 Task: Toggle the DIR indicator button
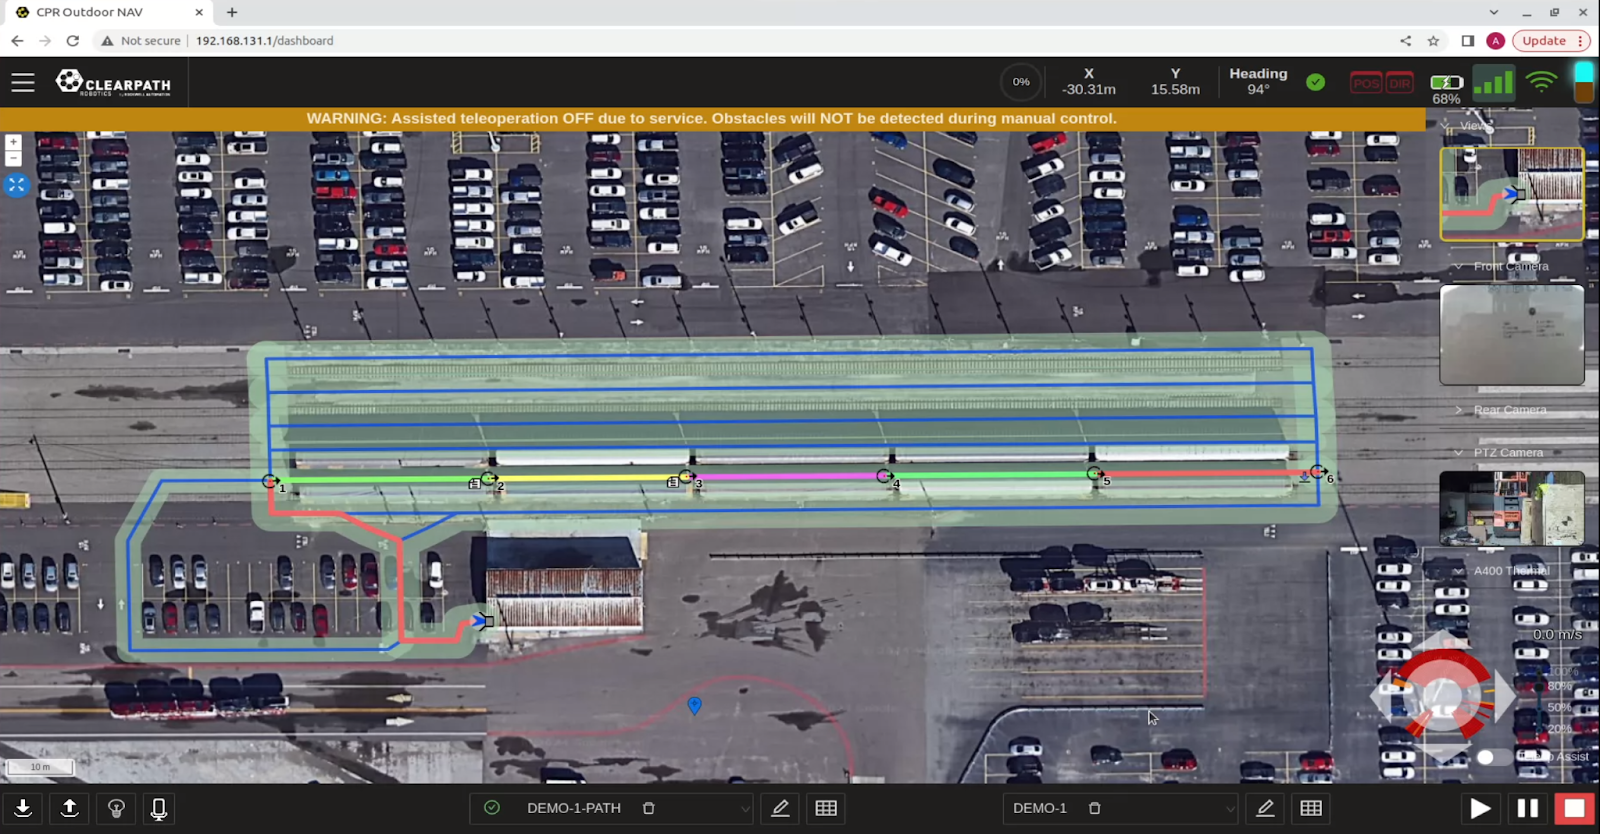1399,83
